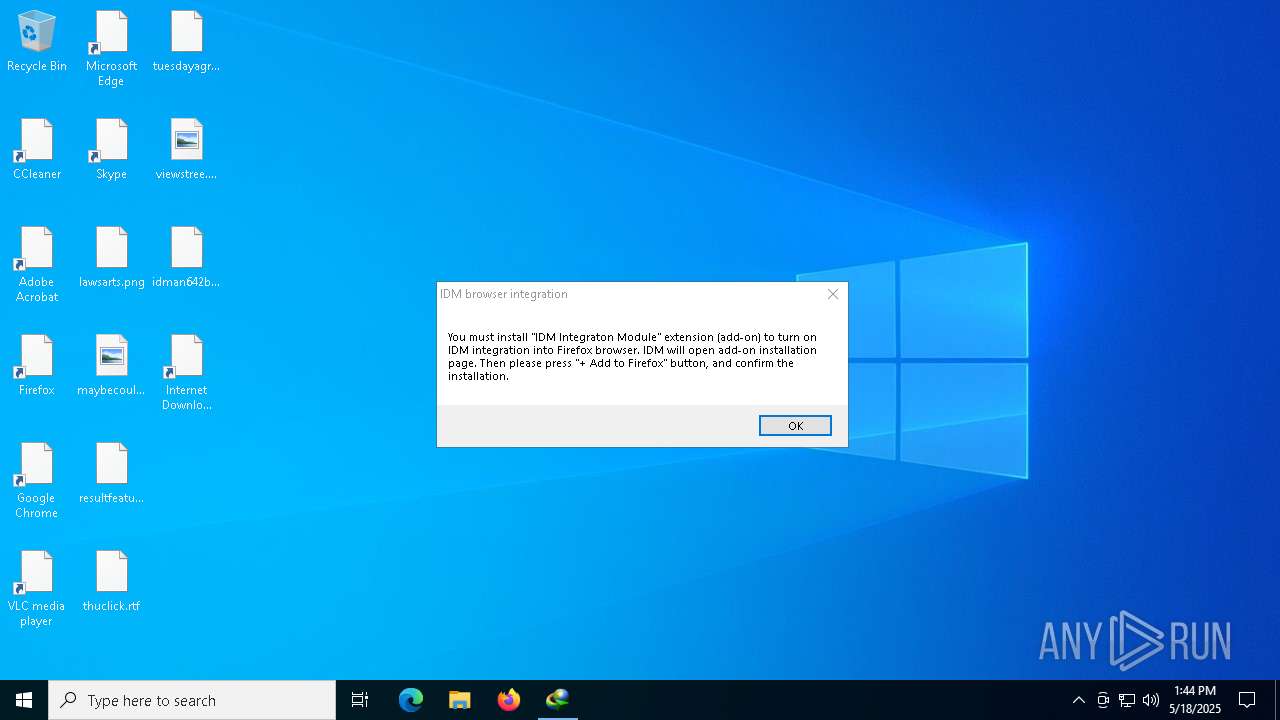Image resolution: width=1280 pixels, height=720 pixels.
Task: Select the resultfeatu... desktop file
Action: coord(111,474)
